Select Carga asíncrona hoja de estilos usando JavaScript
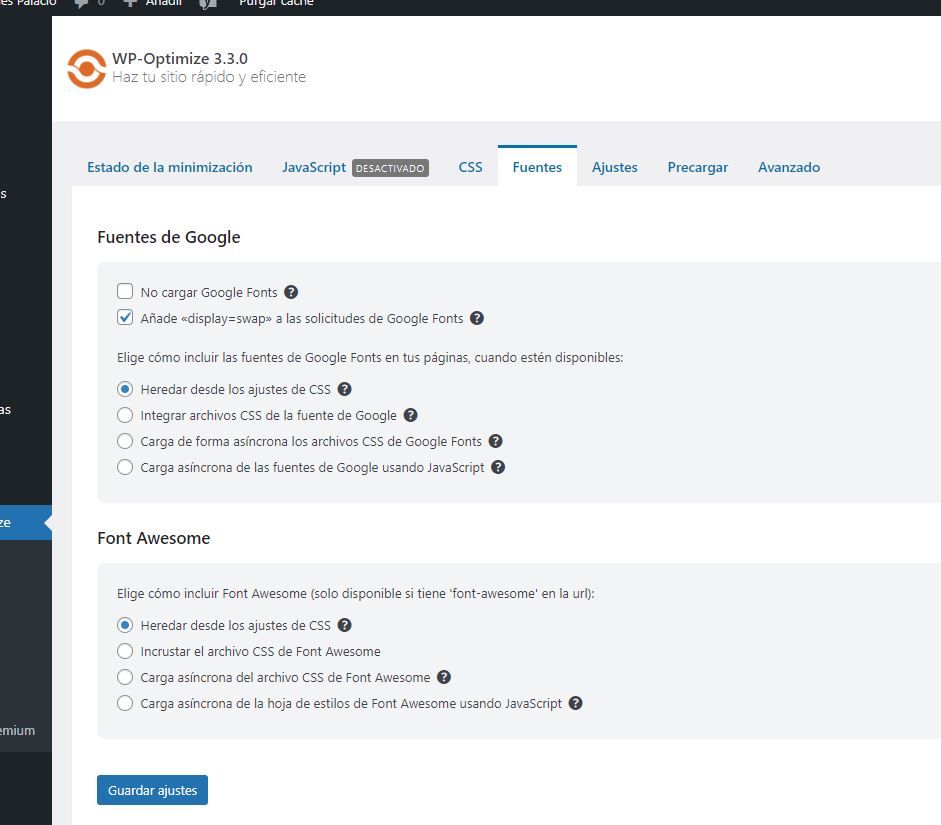Screen dimensions: 941x825 coord(125,703)
